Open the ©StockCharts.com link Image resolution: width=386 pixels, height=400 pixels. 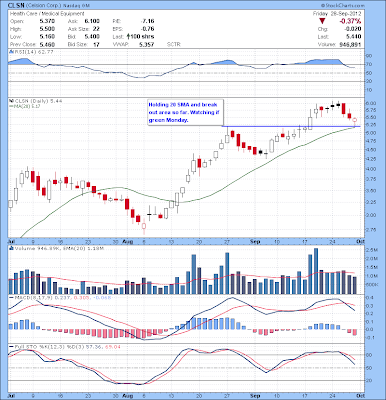pyautogui.click(x=343, y=6)
